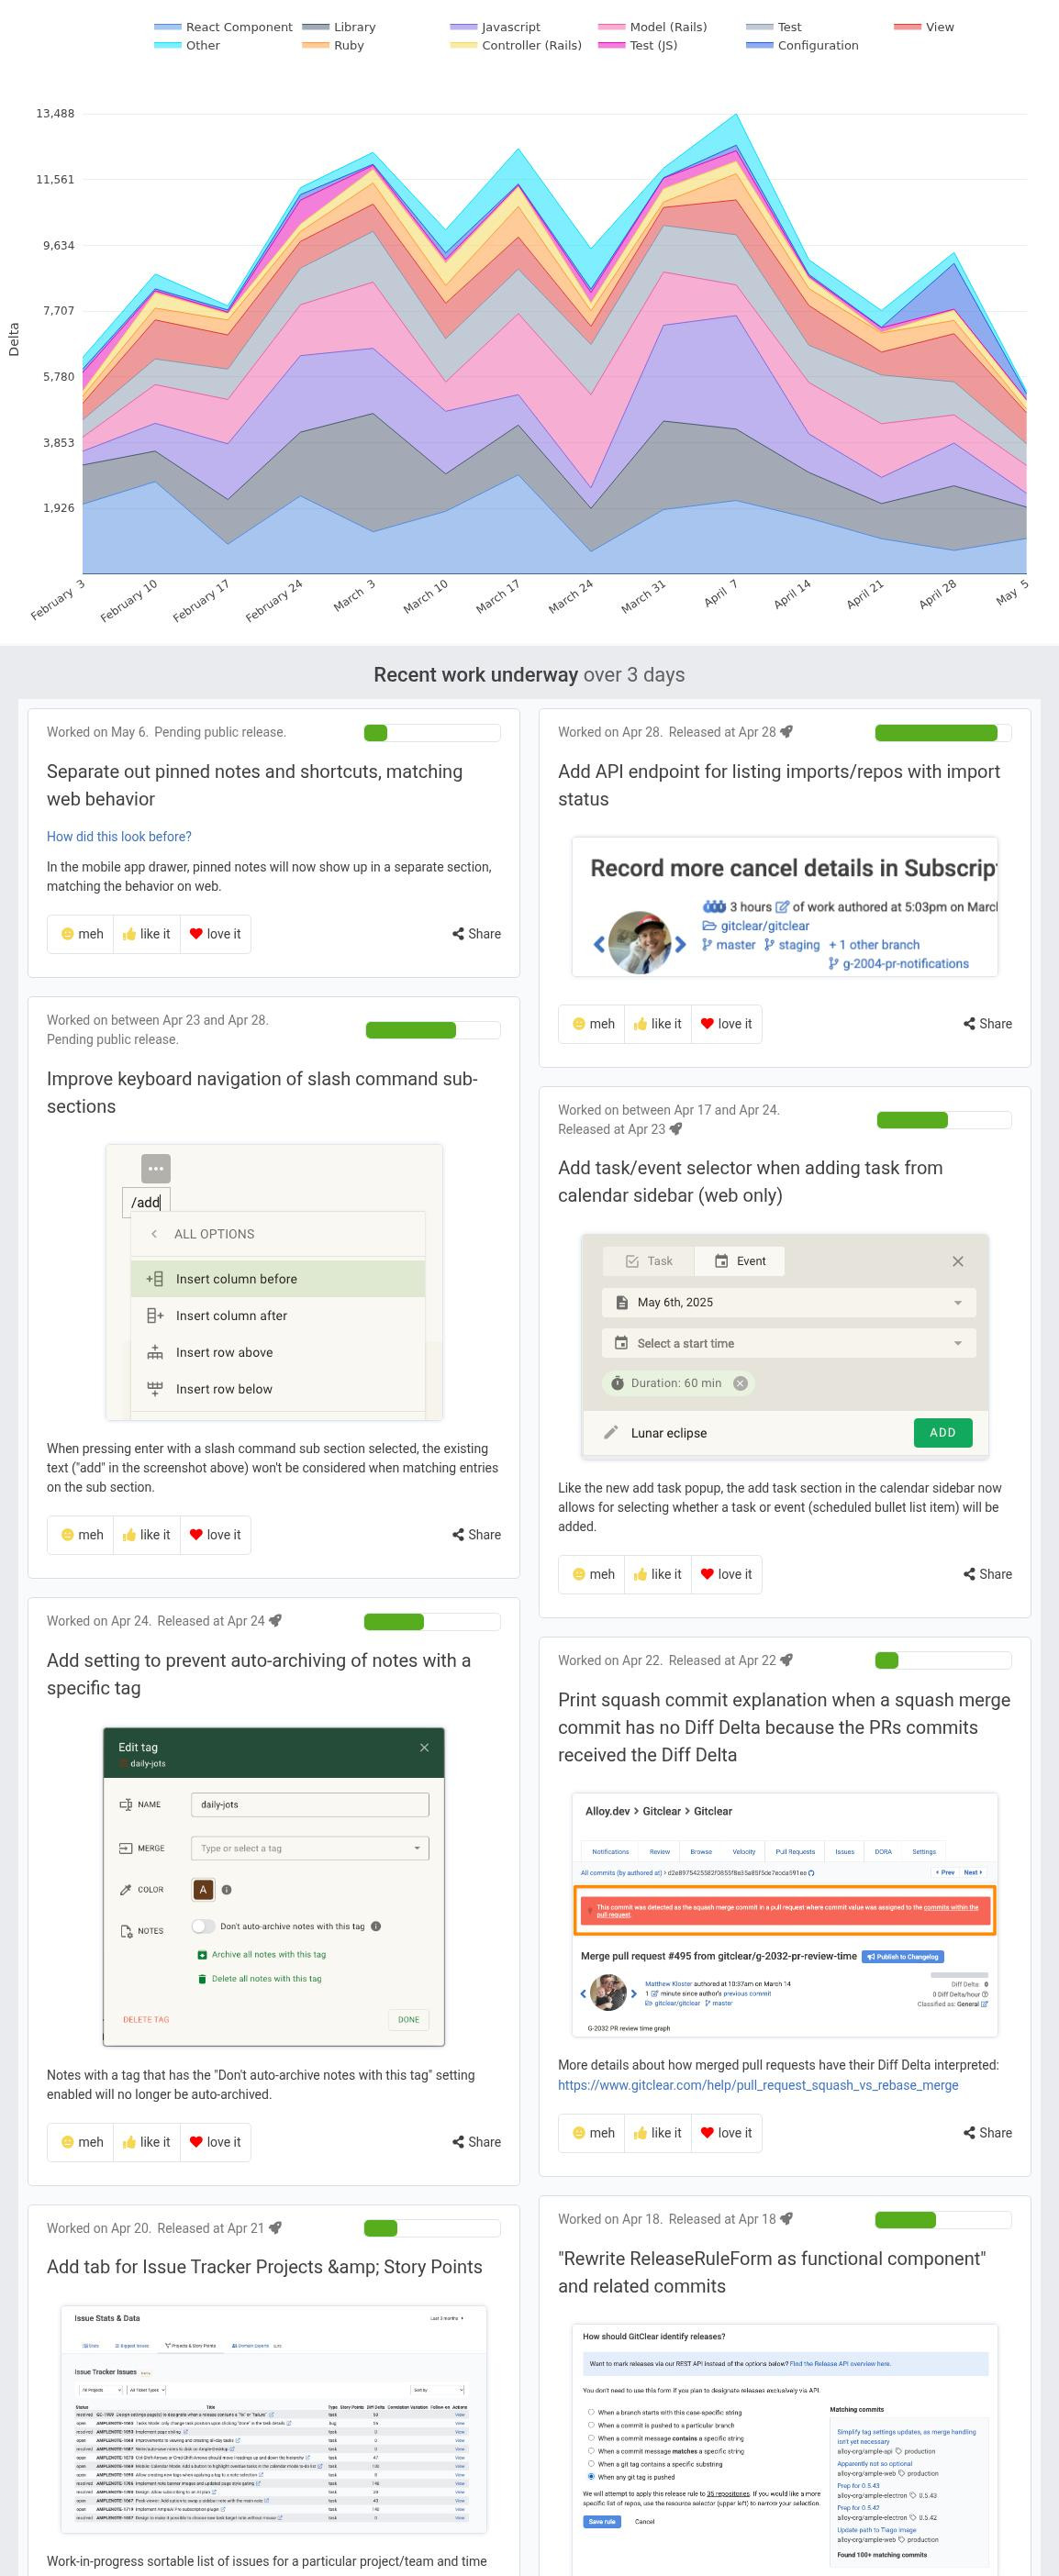Screen dimensions: 1059x2576
Task: Open the May 6th, 2025 date dropdown
Action: pos(958,1303)
